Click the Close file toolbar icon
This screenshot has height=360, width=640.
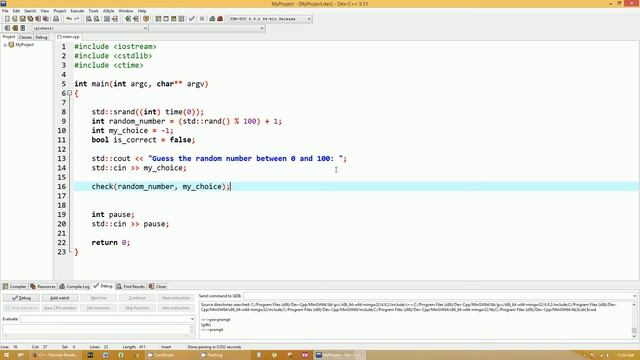38,19
